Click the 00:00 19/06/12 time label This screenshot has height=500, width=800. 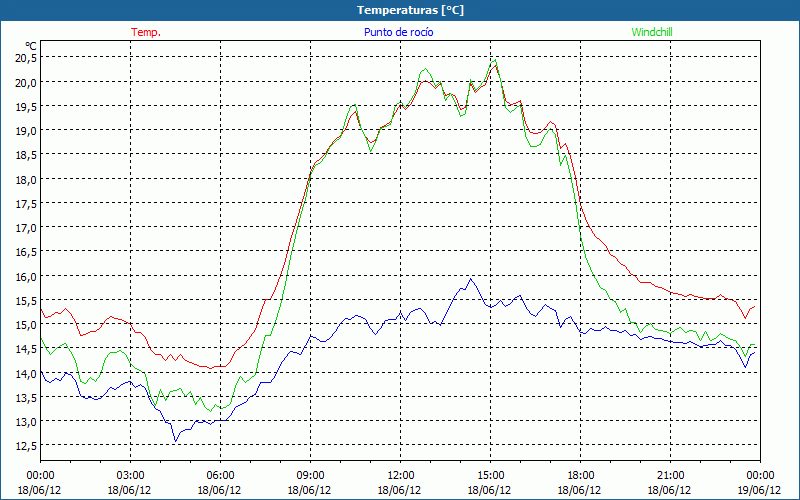(x=760, y=483)
